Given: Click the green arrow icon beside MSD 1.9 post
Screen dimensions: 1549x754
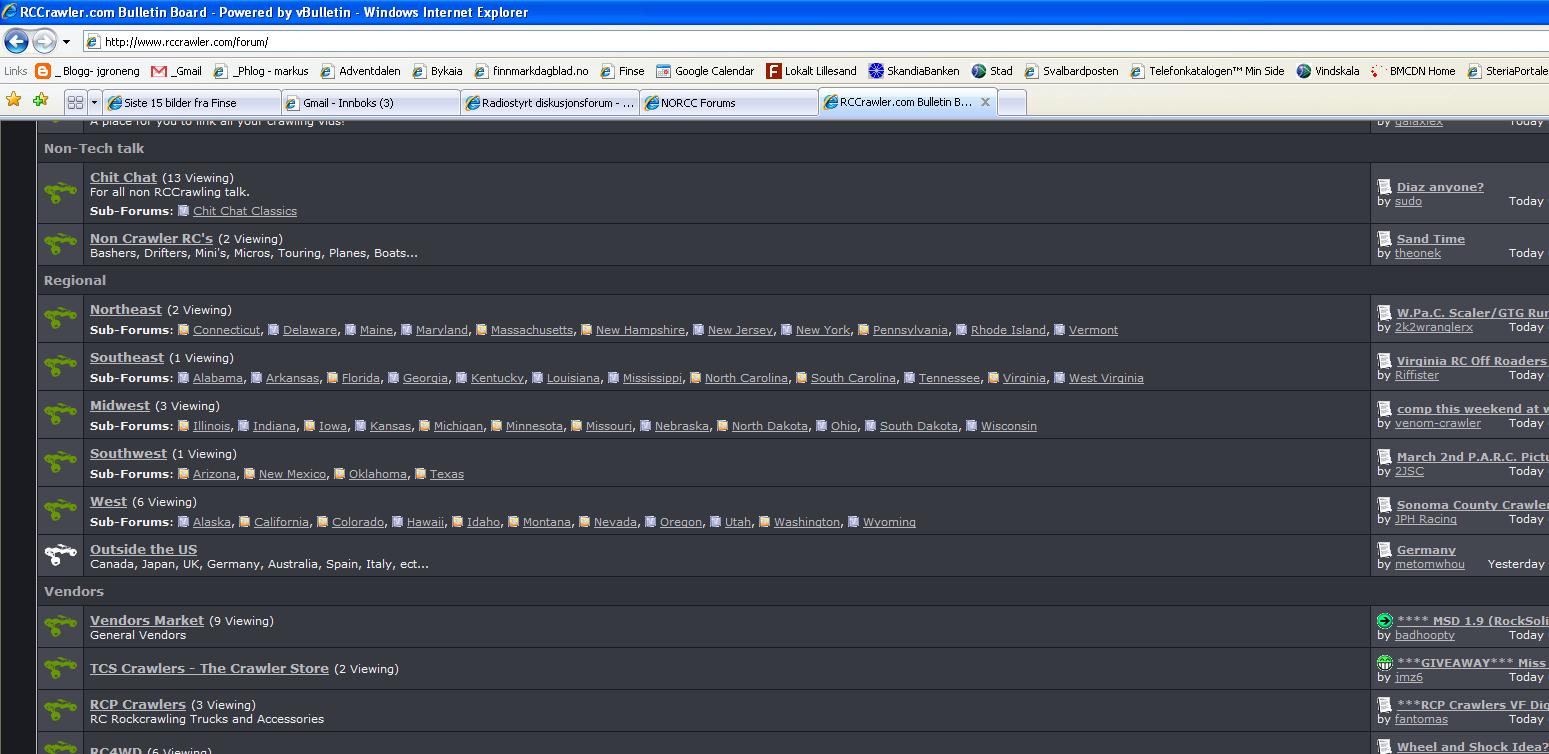Looking at the screenshot, I should click(1384, 621).
